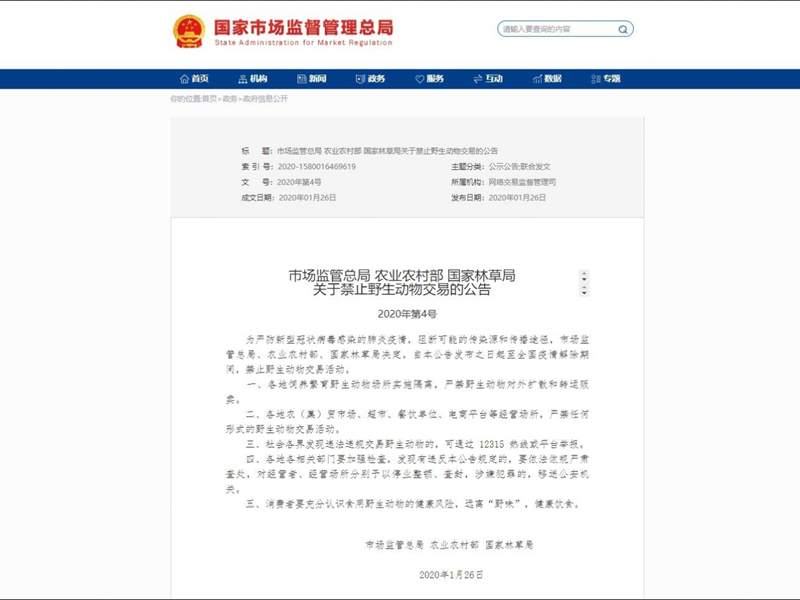Click the 12315 hotline number in the article

[491, 444]
